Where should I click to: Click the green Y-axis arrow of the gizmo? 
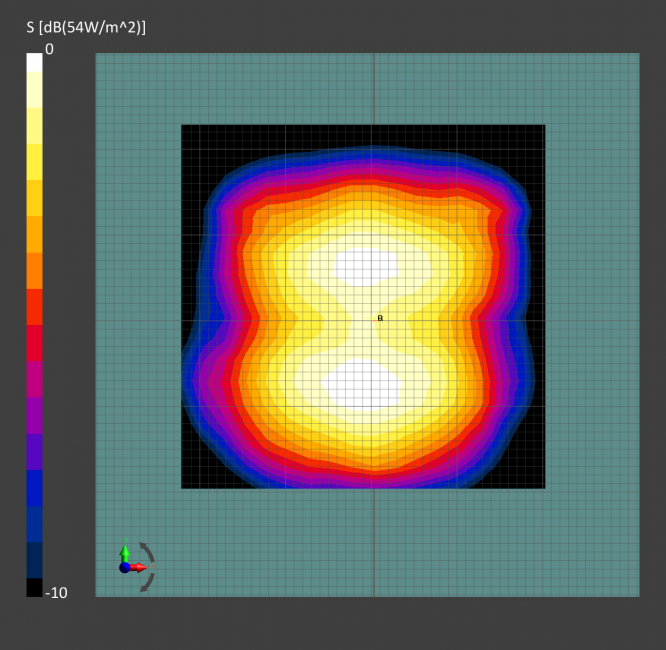[124, 553]
